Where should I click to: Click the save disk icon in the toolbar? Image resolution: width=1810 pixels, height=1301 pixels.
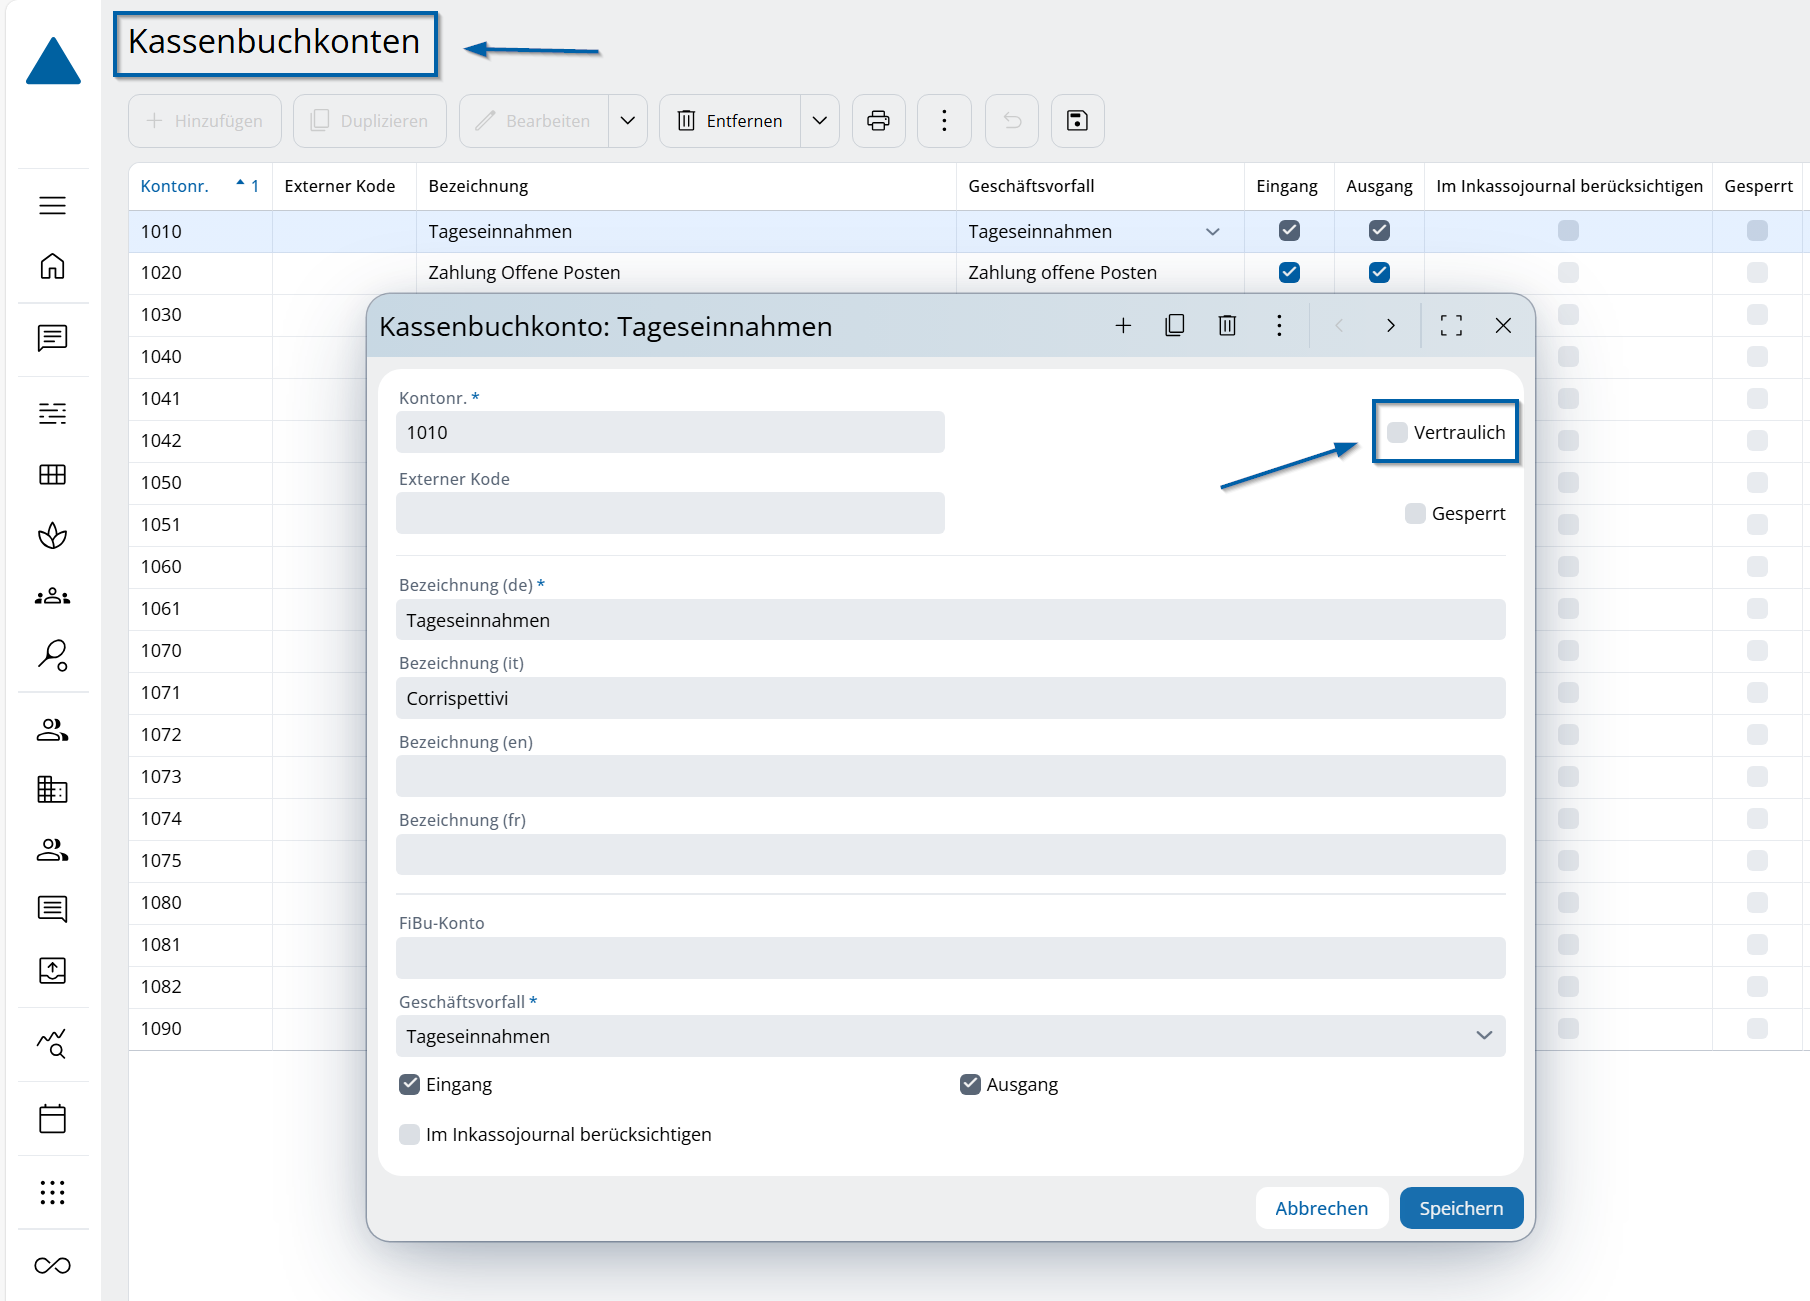pyautogui.click(x=1077, y=121)
